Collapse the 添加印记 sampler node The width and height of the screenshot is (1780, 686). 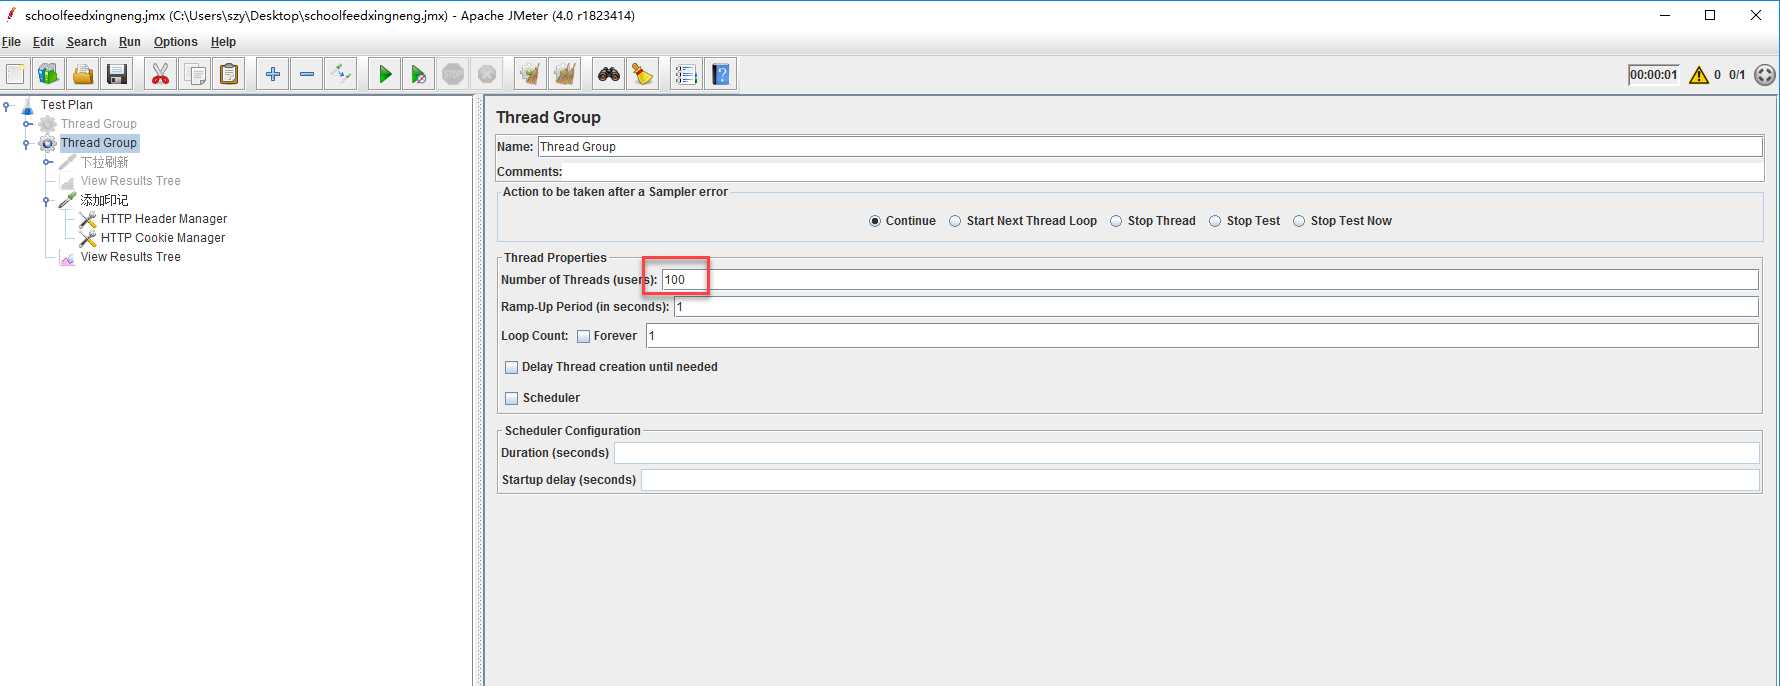pyautogui.click(x=47, y=200)
